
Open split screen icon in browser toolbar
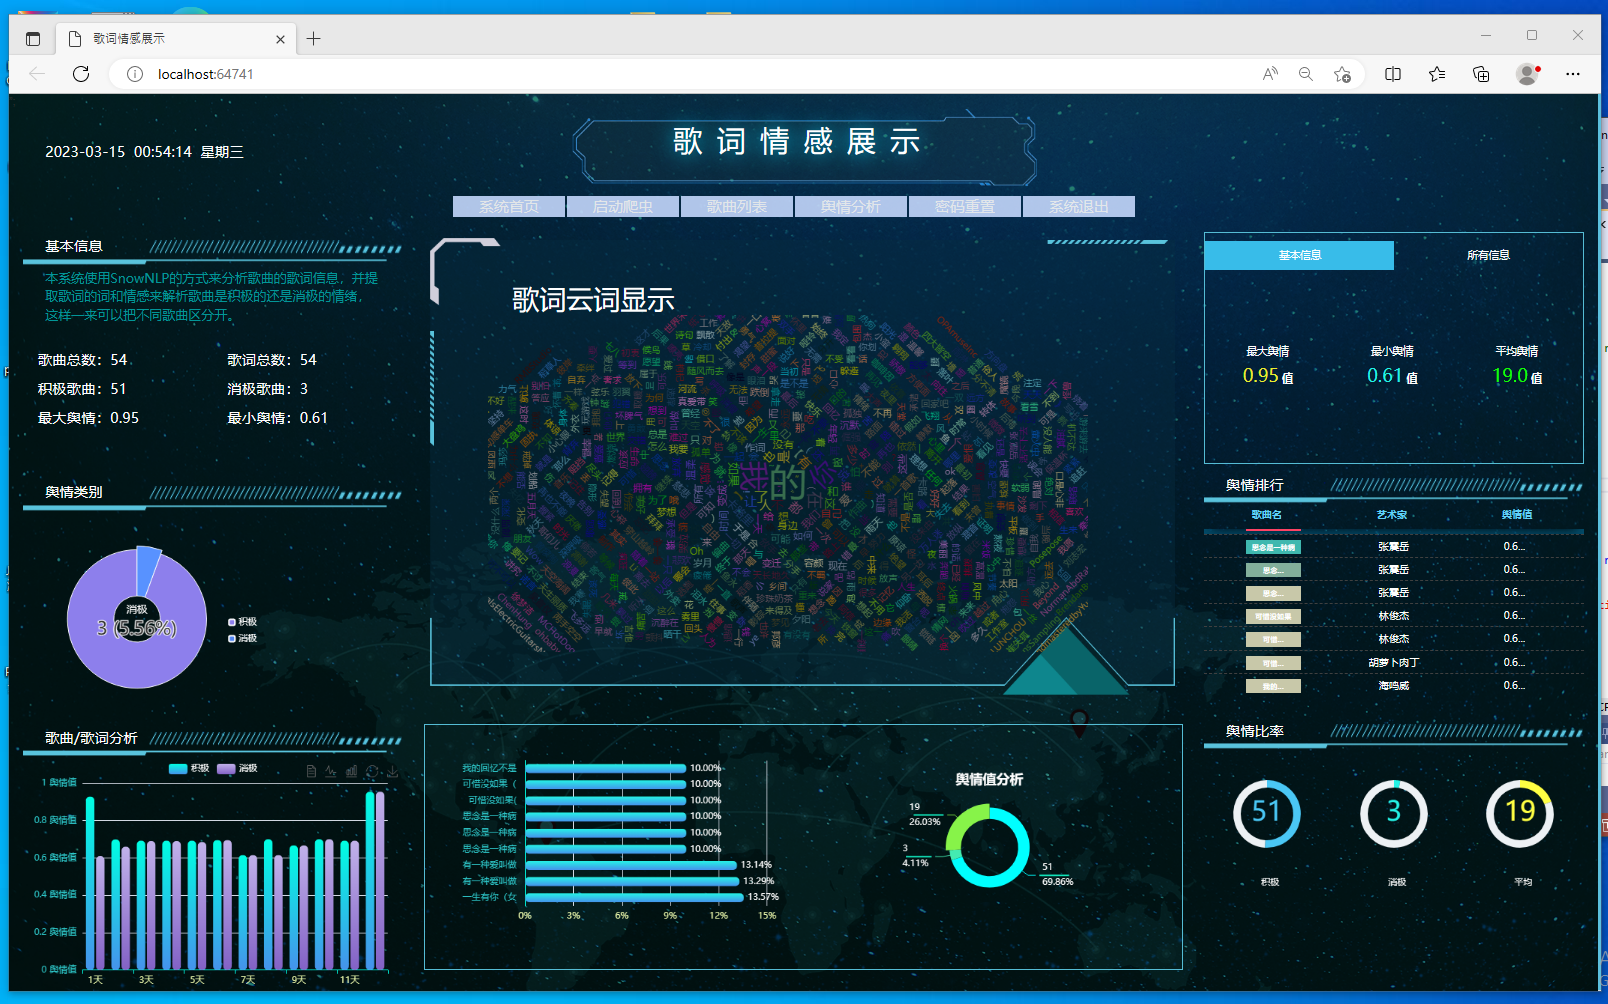point(1393,74)
